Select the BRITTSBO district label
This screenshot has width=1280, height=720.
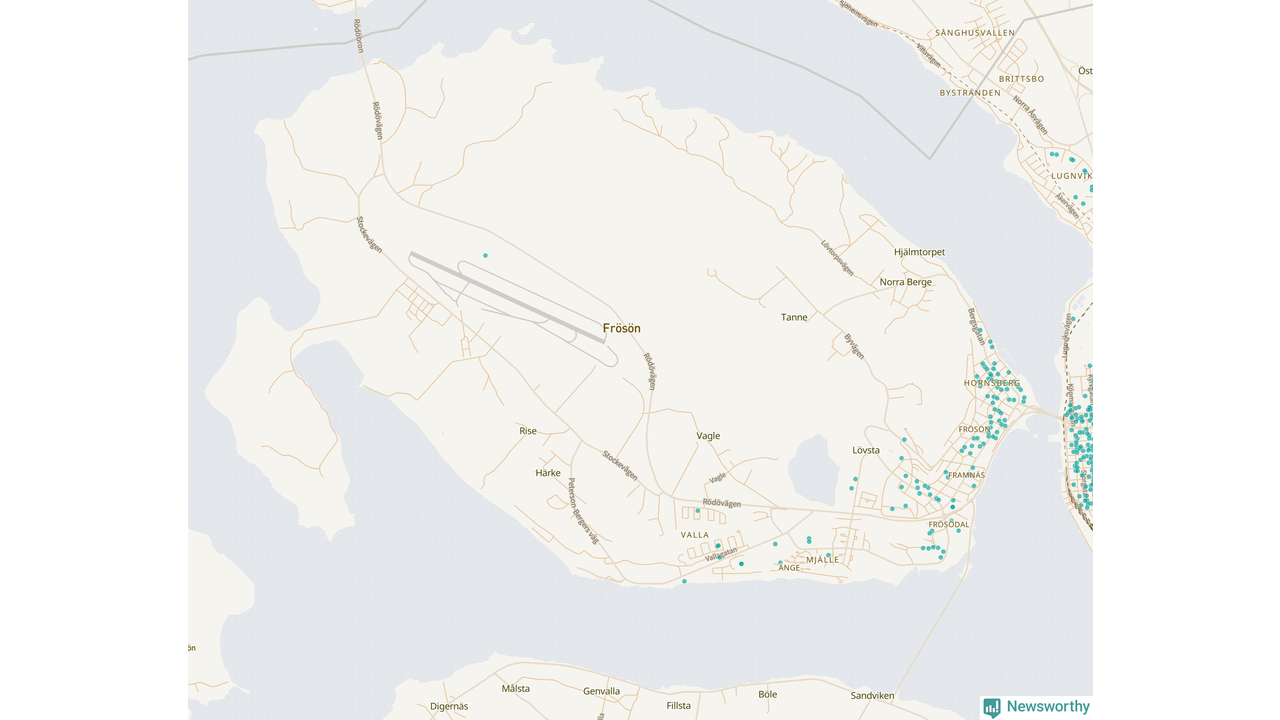[1021, 78]
